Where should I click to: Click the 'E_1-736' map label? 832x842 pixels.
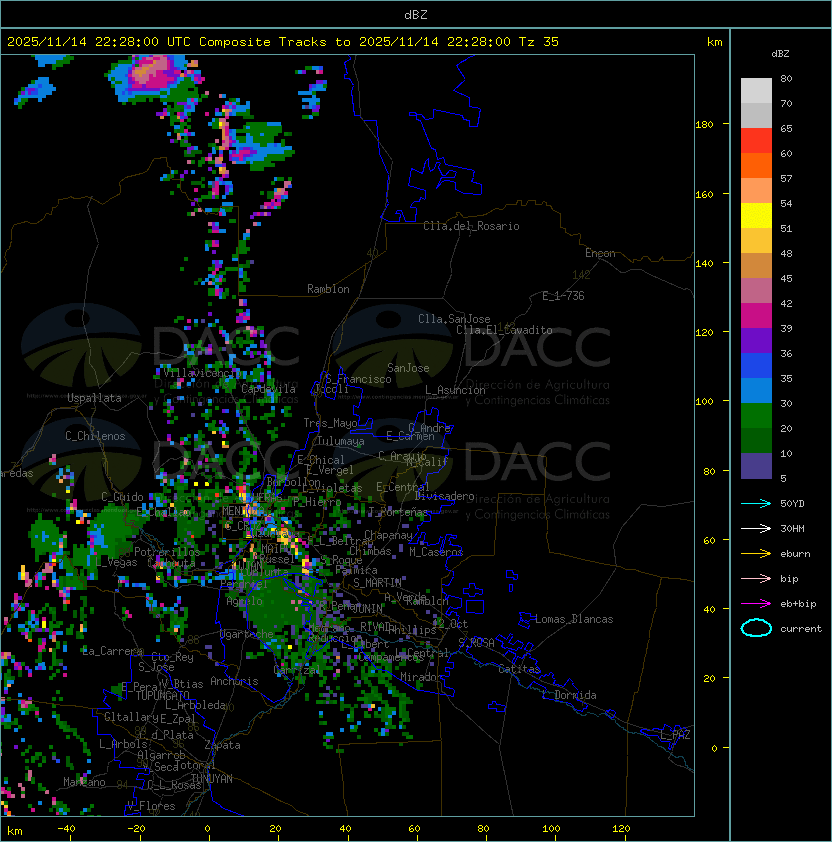pos(563,296)
